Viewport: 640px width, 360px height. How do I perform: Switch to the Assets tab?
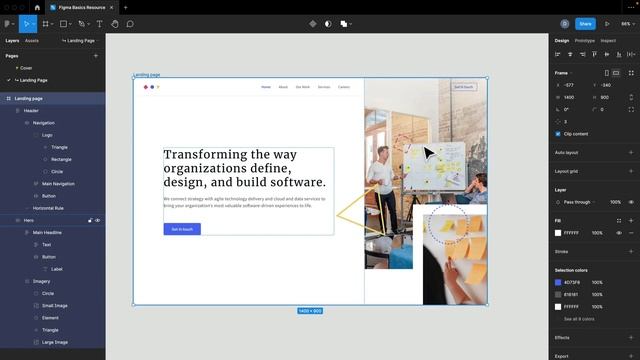[32, 41]
